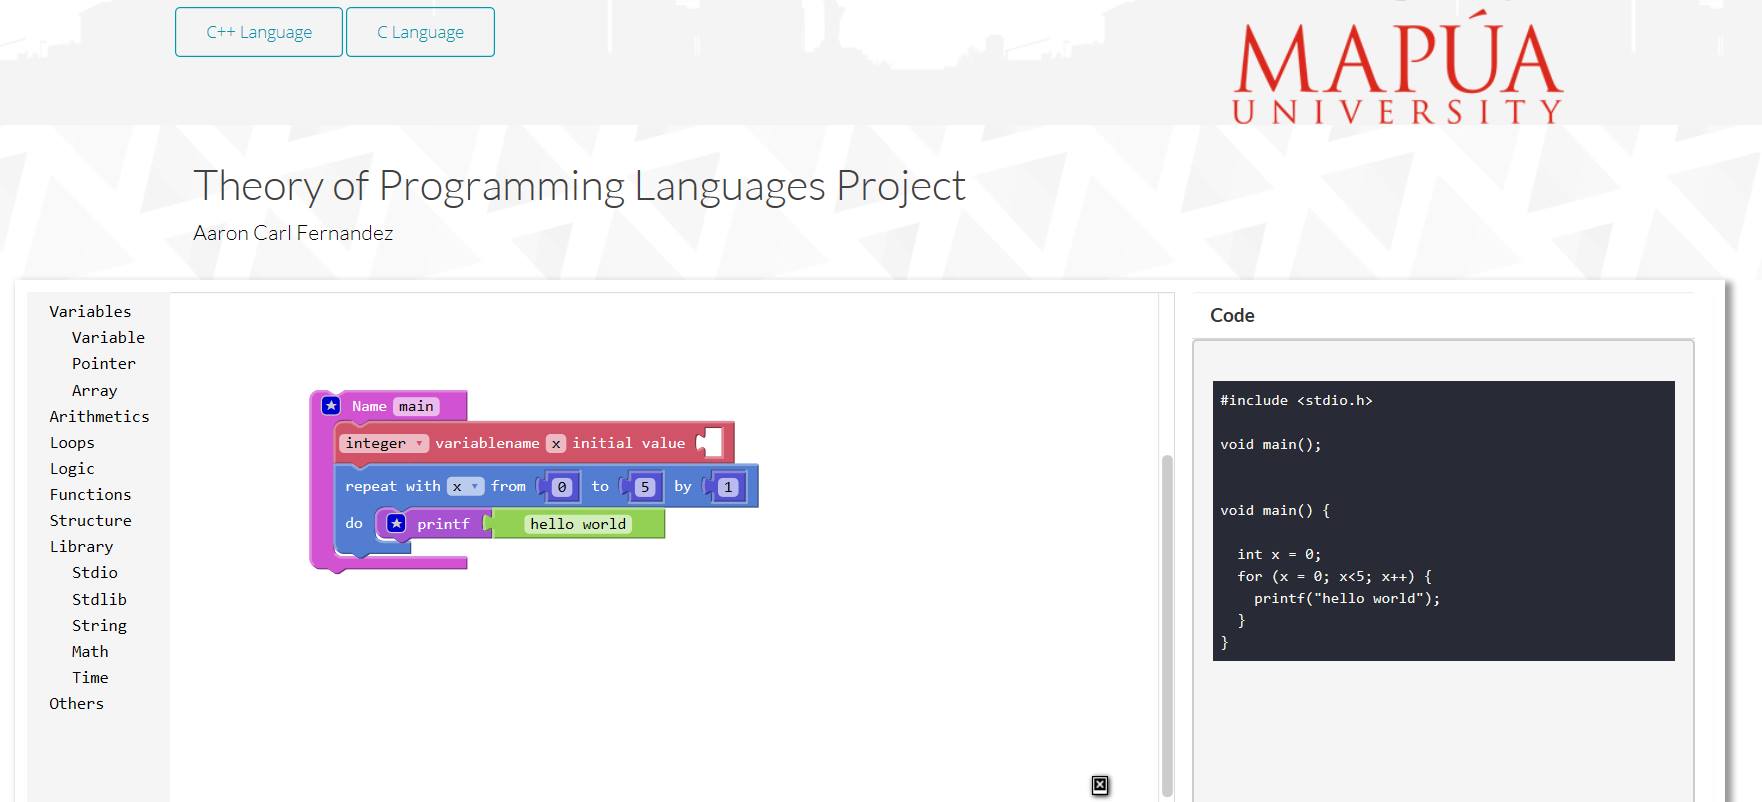Click the main function name field
Image resolution: width=1762 pixels, height=802 pixels.
click(x=416, y=406)
